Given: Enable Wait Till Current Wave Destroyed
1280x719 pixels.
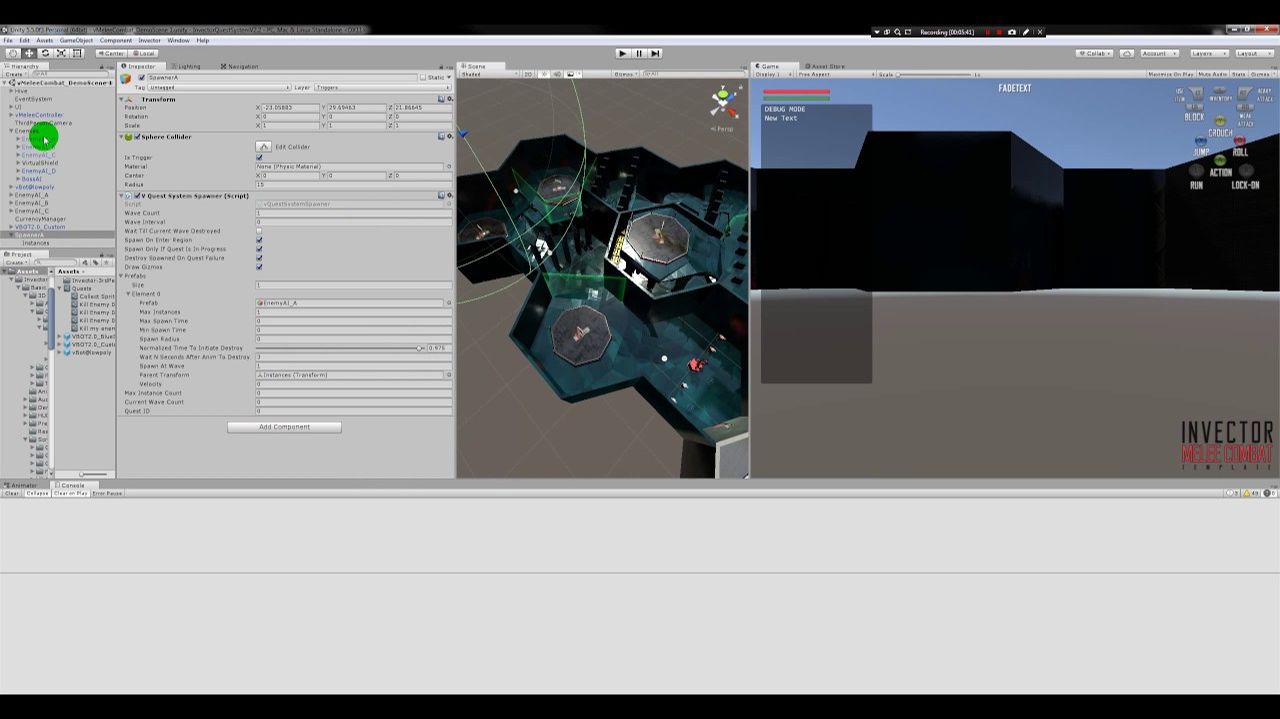Looking at the screenshot, I should 259,231.
